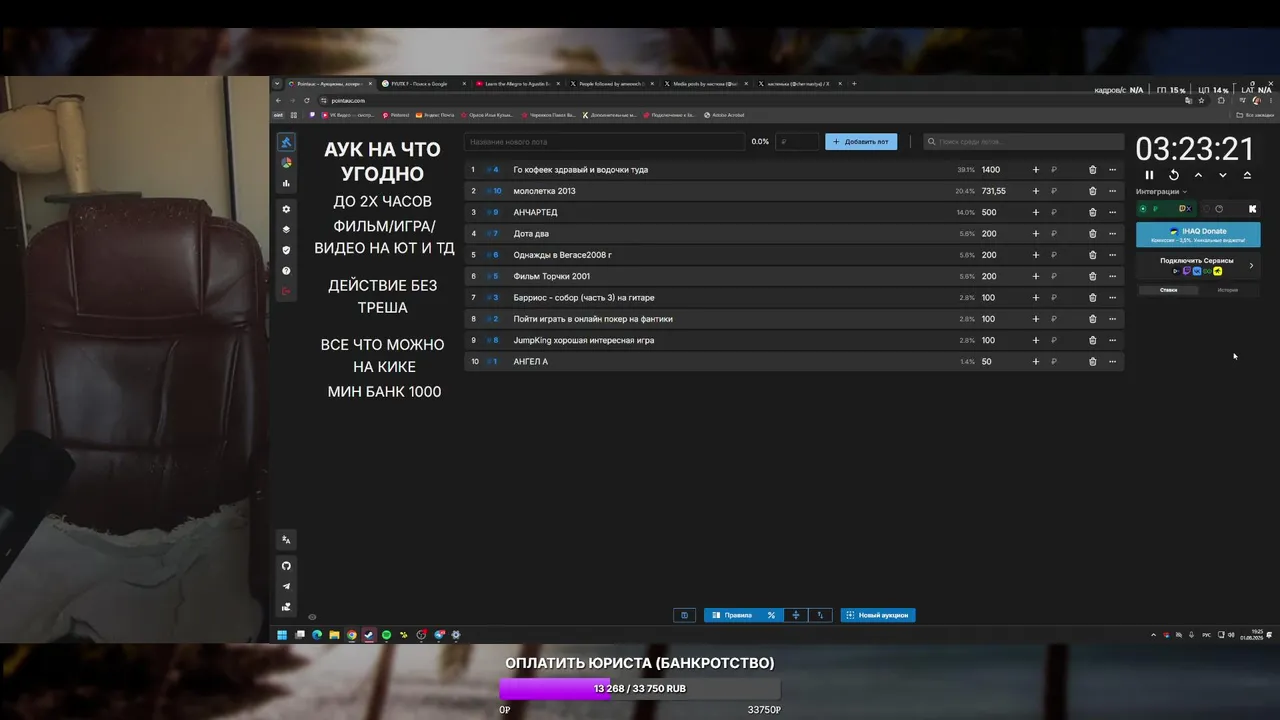Open the settings gear icon in sidebar
1280x720 pixels.
point(286,209)
